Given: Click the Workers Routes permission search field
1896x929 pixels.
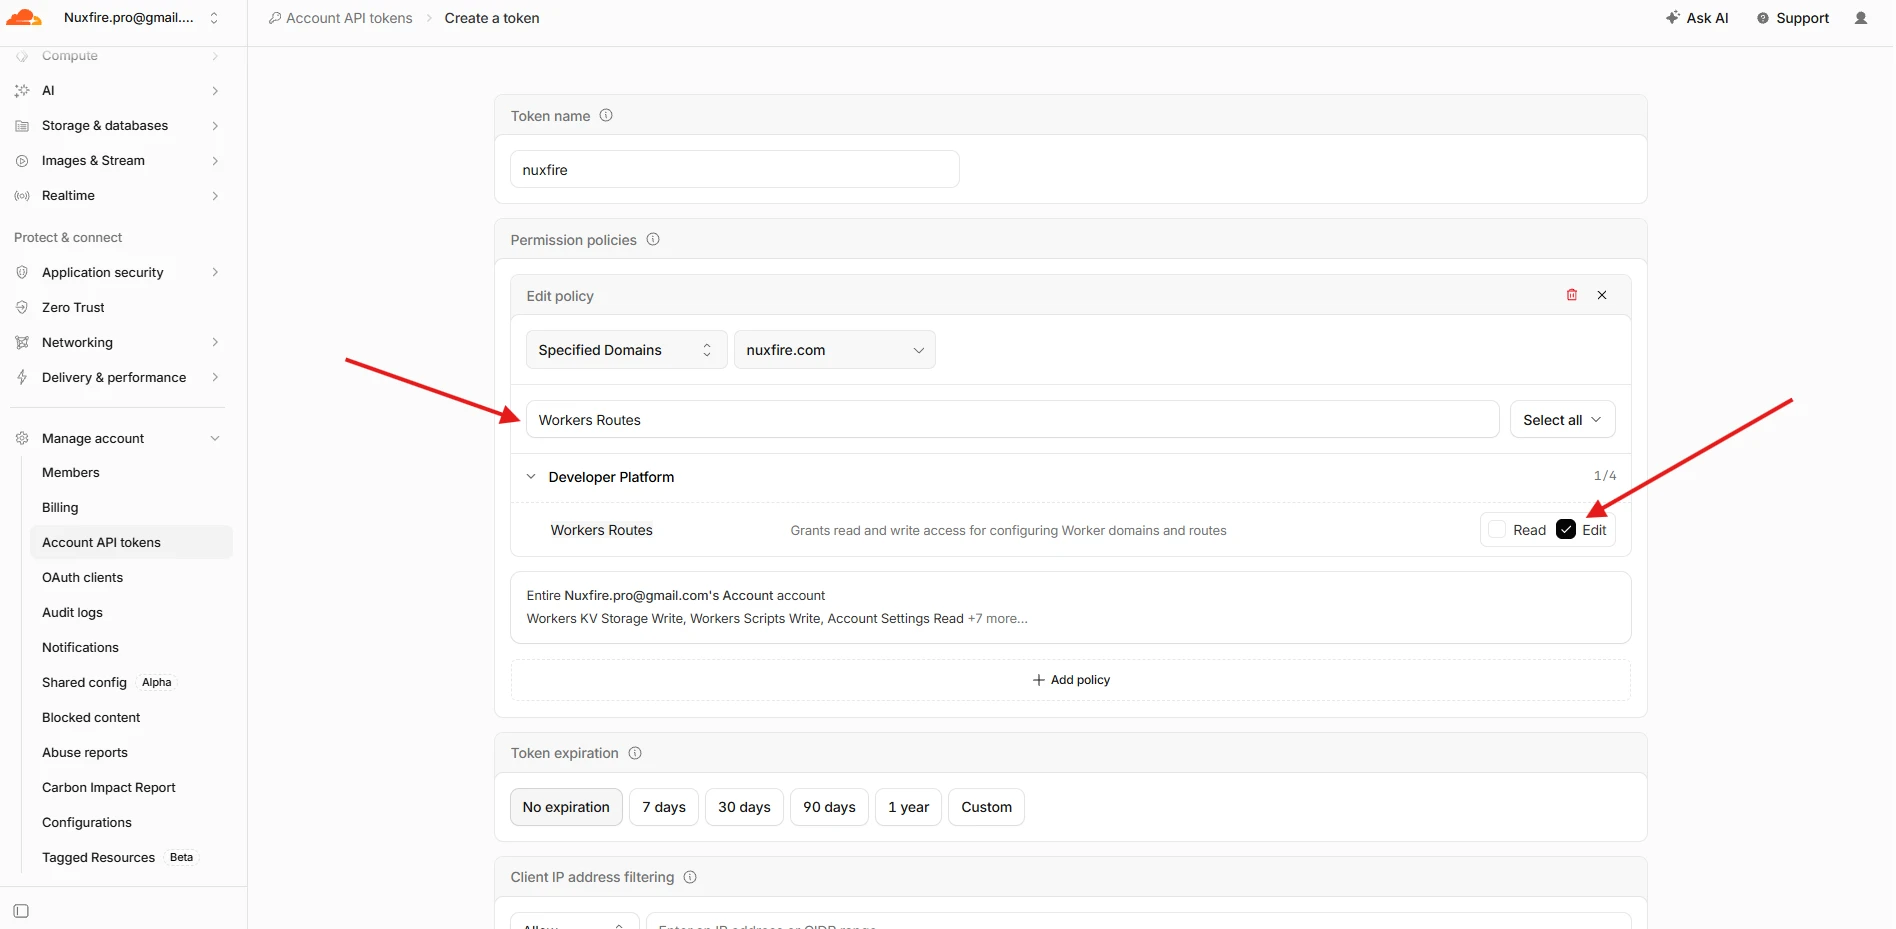Looking at the screenshot, I should click(x=1013, y=420).
